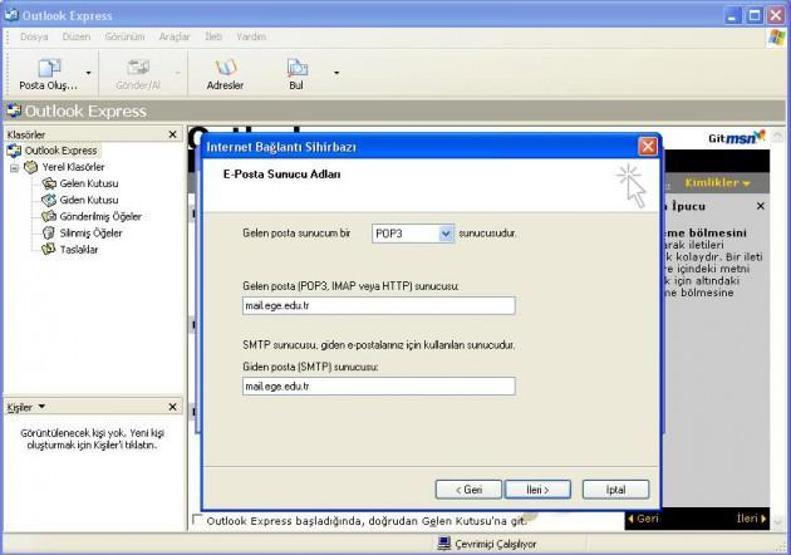
Task: Open the Araçlar menu
Action: (174, 36)
